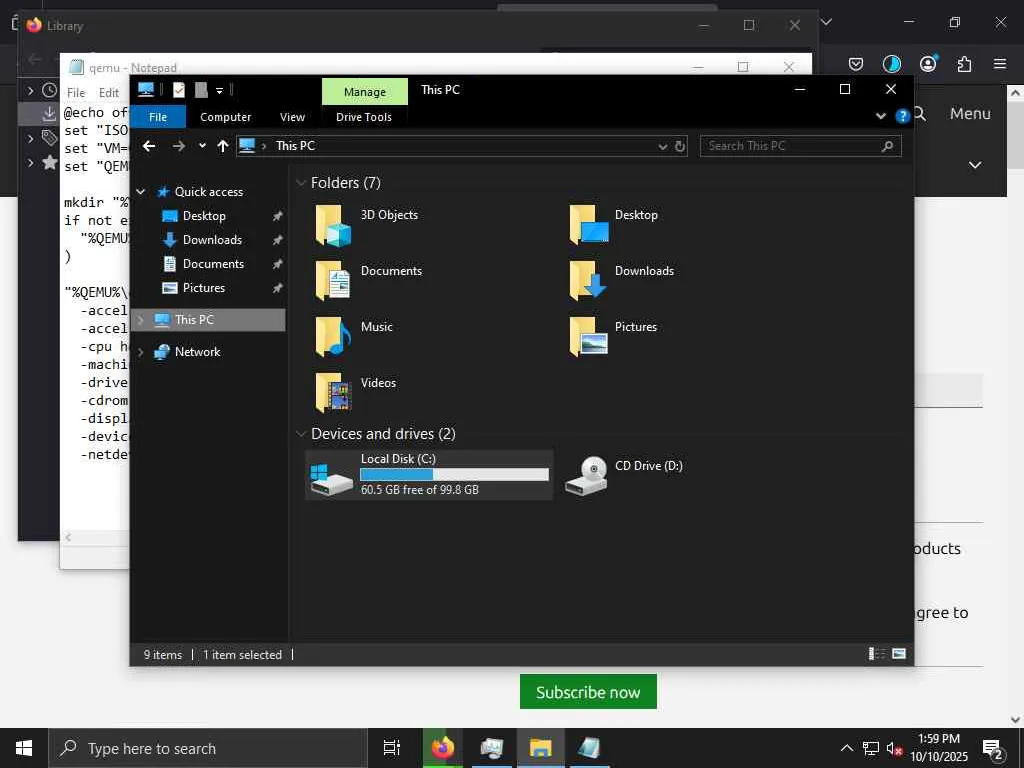
Task: Open the Drive Tools tab
Action: (364, 117)
